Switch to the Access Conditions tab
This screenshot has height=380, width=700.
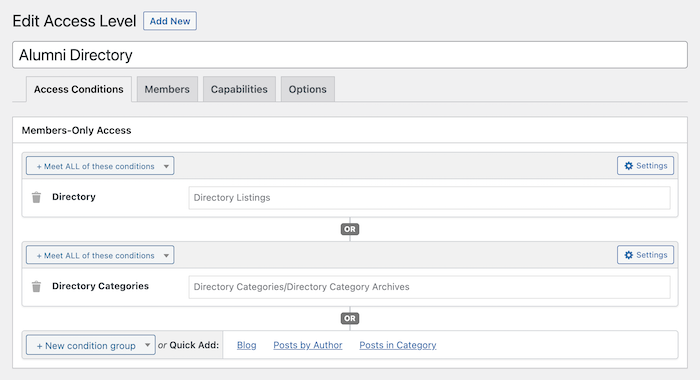coord(79,89)
